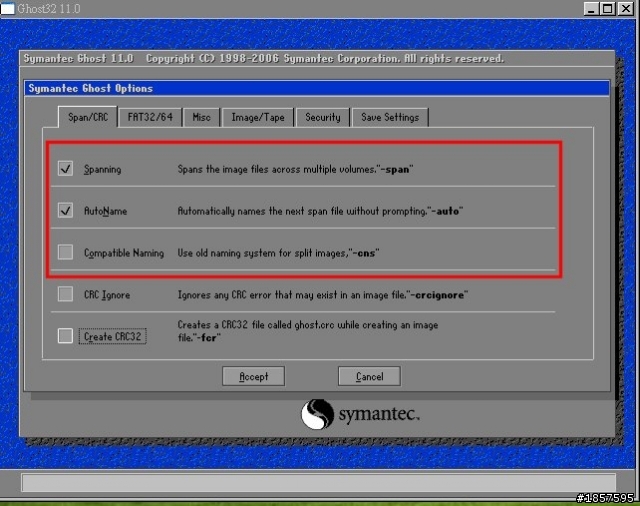Click the AutoName option label
This screenshot has width=640, height=506.
(105, 211)
